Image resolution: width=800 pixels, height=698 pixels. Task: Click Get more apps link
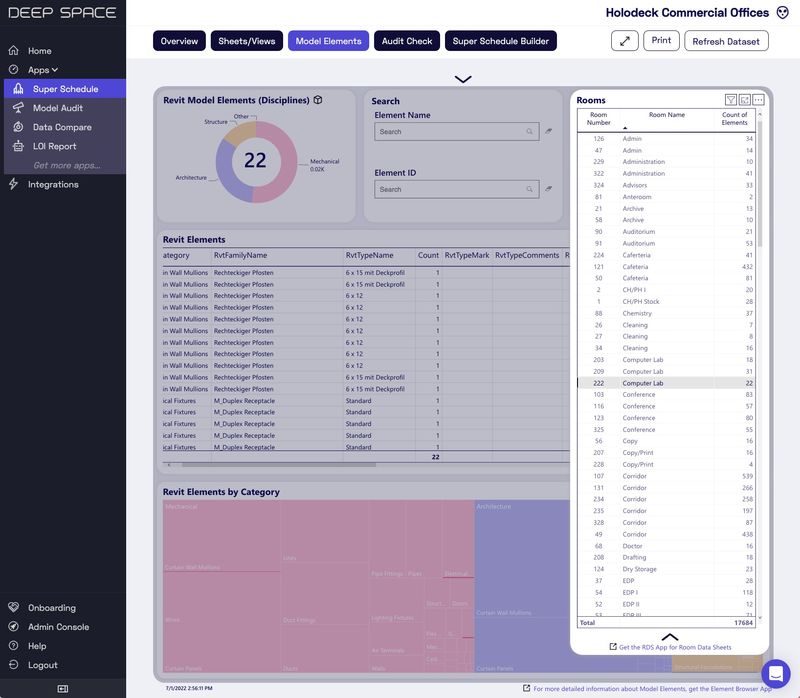coord(66,165)
